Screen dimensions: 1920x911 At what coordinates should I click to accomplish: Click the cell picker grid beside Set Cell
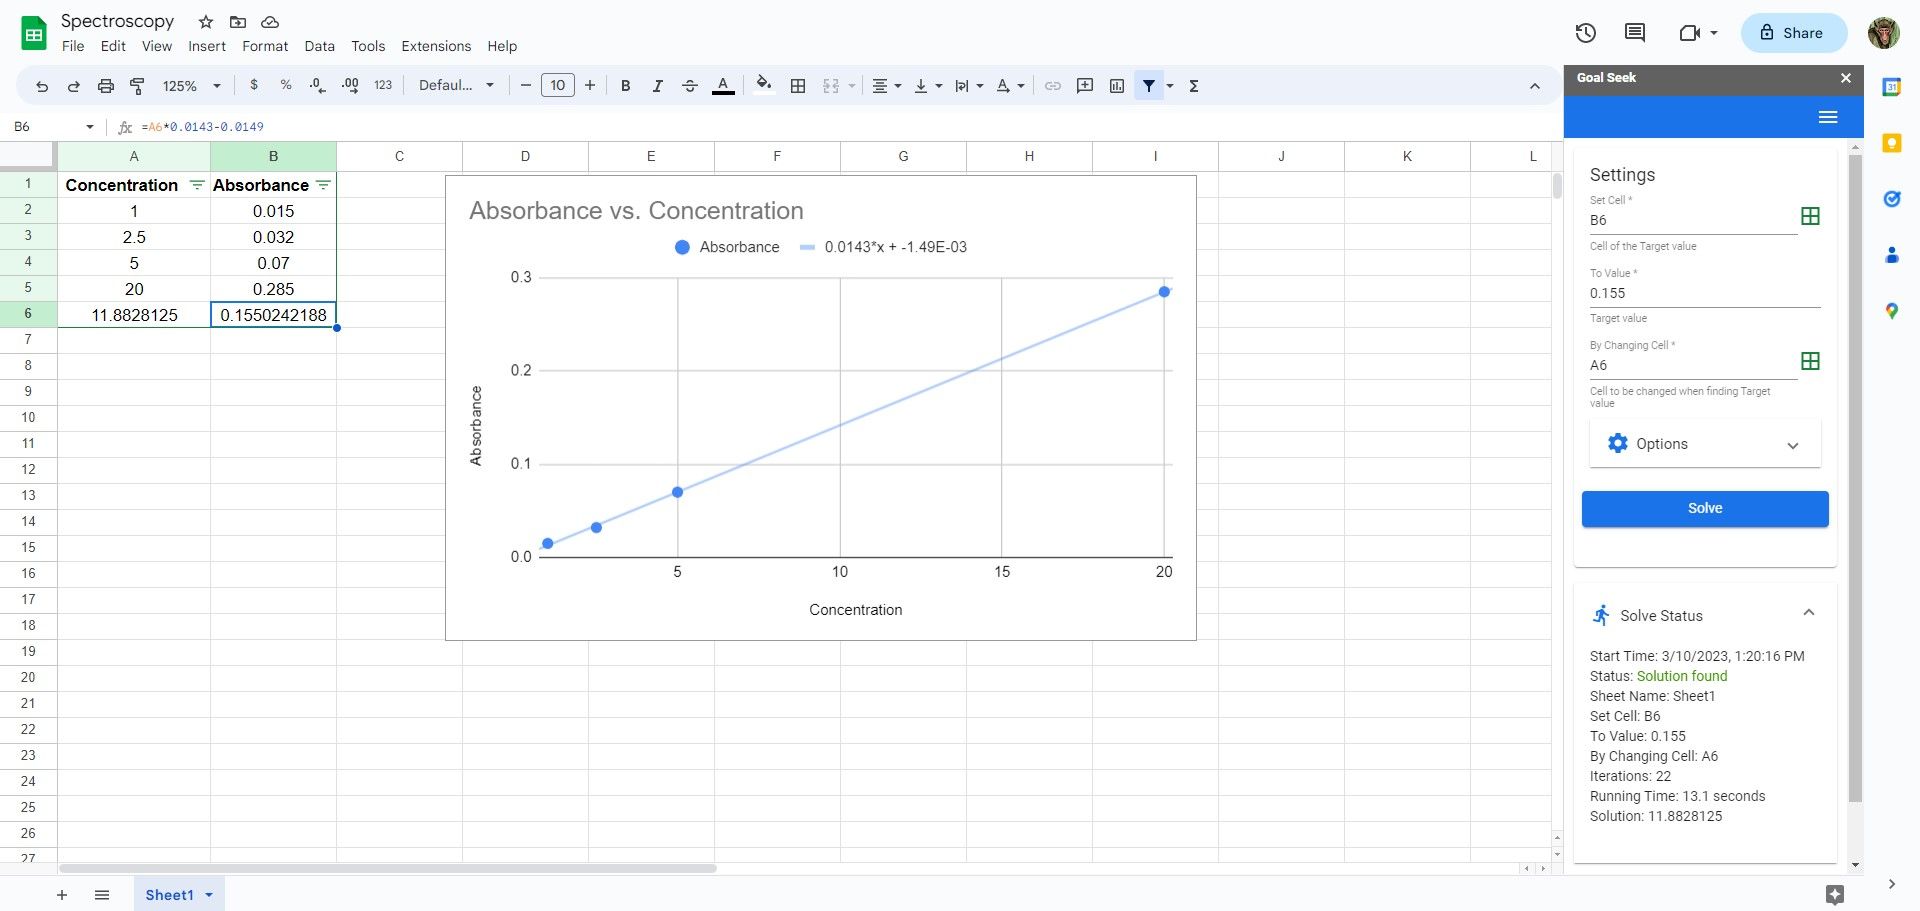[1811, 215]
